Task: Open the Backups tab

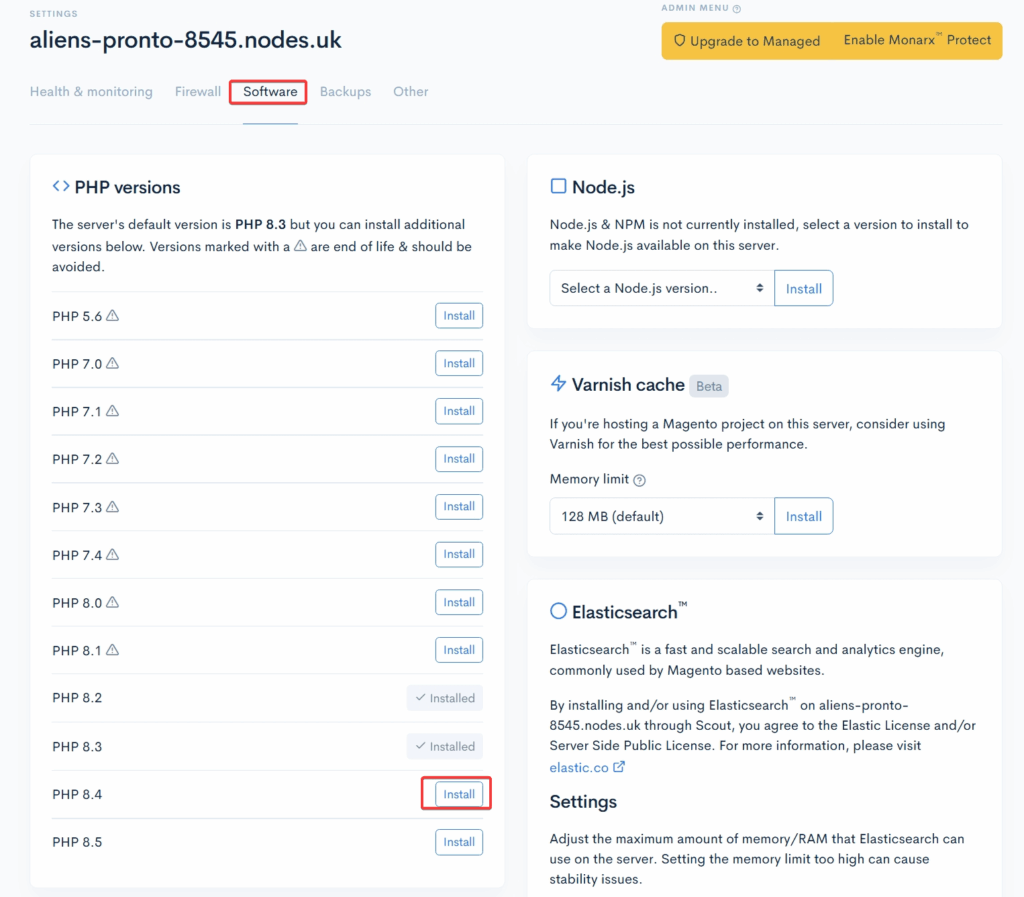Action: 345,92
